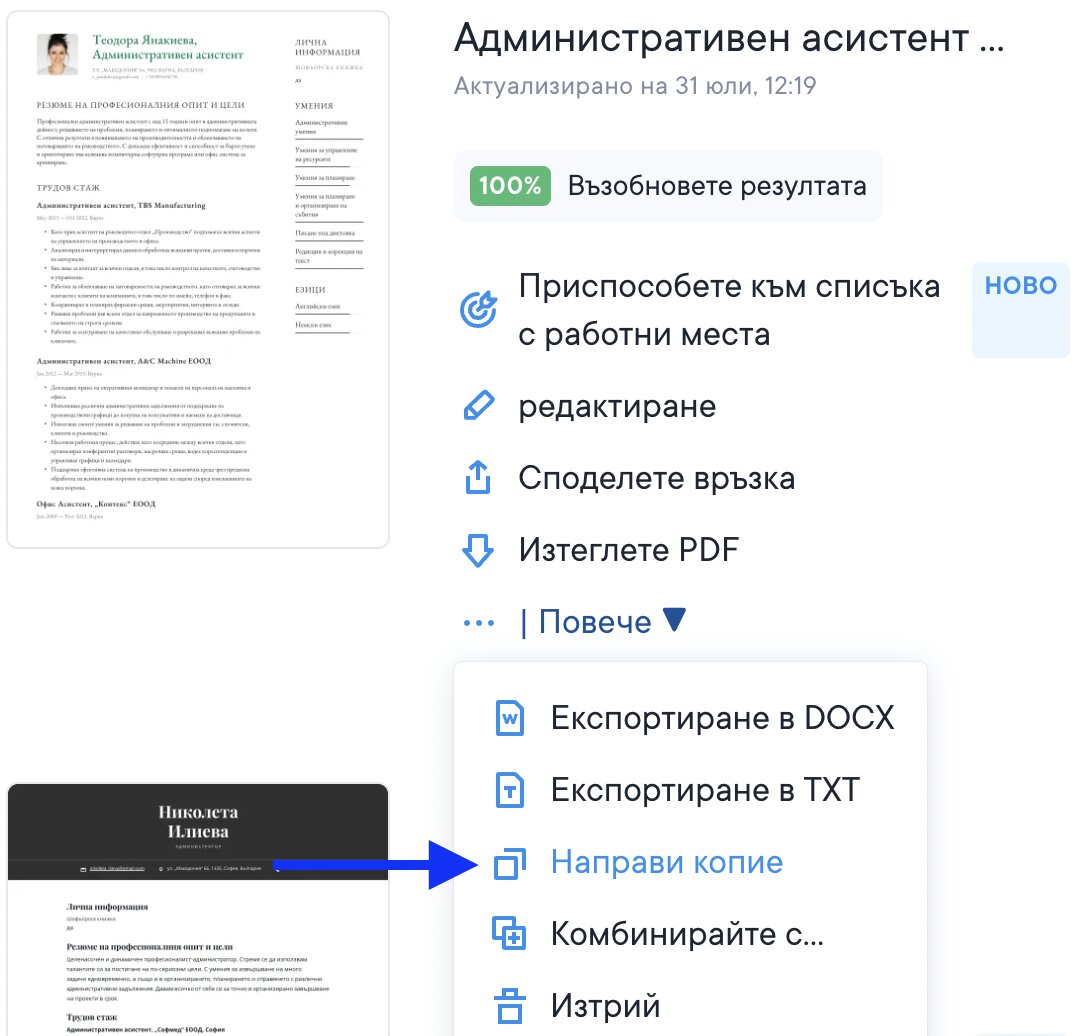1078x1036 pixels.
Task: Click the green 100% score badge
Action: [x=510, y=186]
